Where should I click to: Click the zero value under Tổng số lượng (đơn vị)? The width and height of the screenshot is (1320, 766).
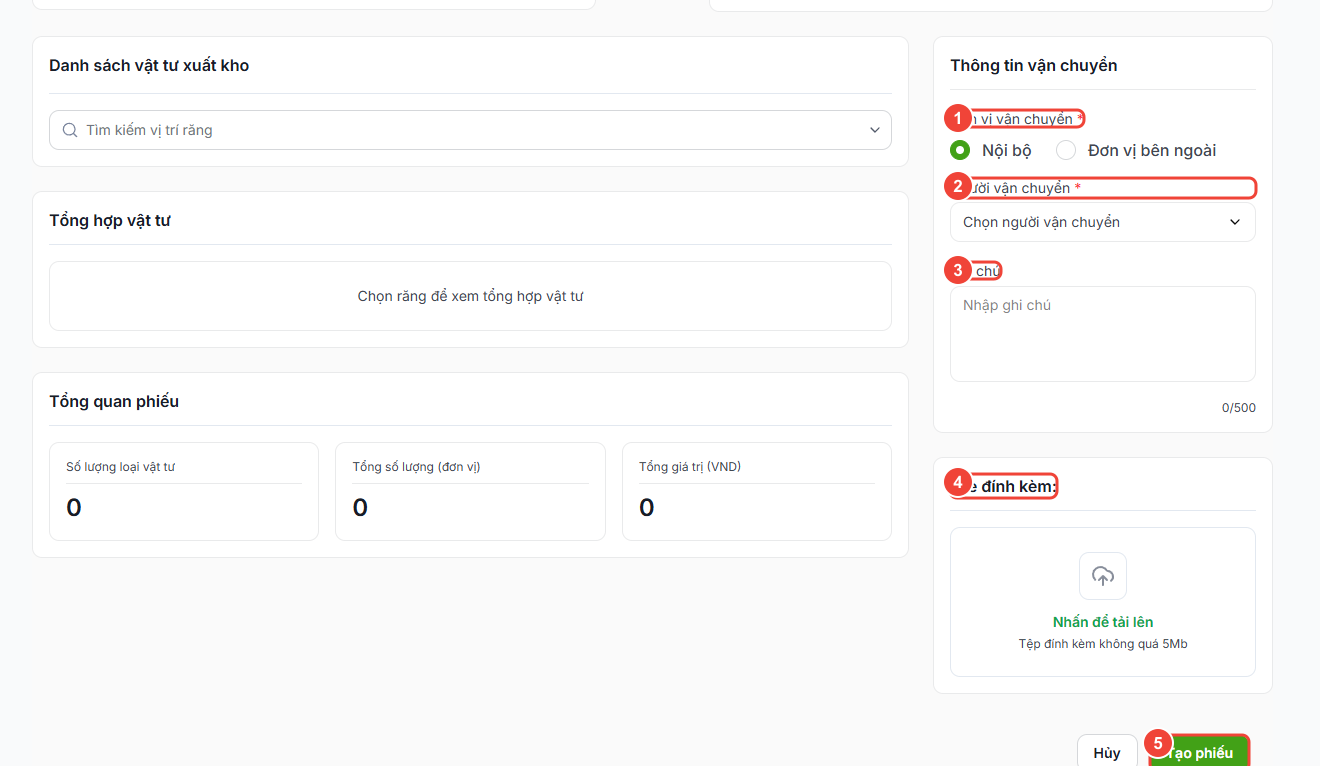pos(360,508)
